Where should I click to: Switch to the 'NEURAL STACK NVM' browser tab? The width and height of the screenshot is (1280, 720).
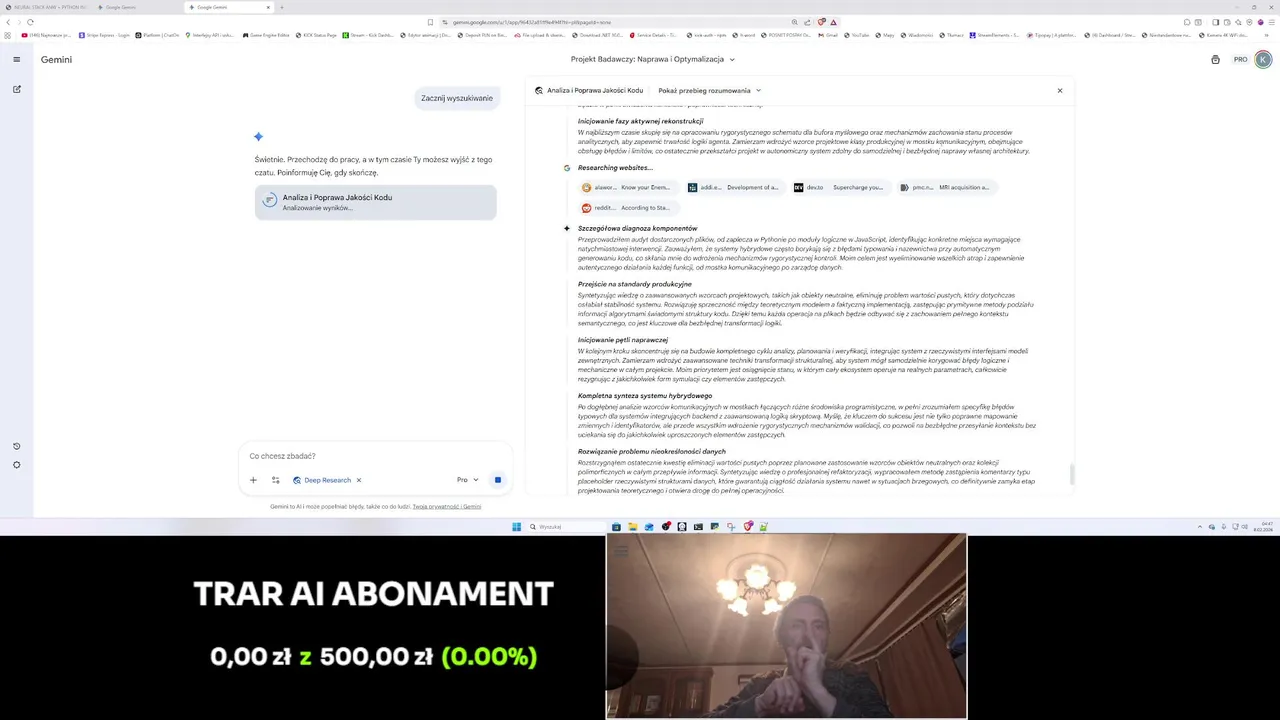tap(46, 7)
